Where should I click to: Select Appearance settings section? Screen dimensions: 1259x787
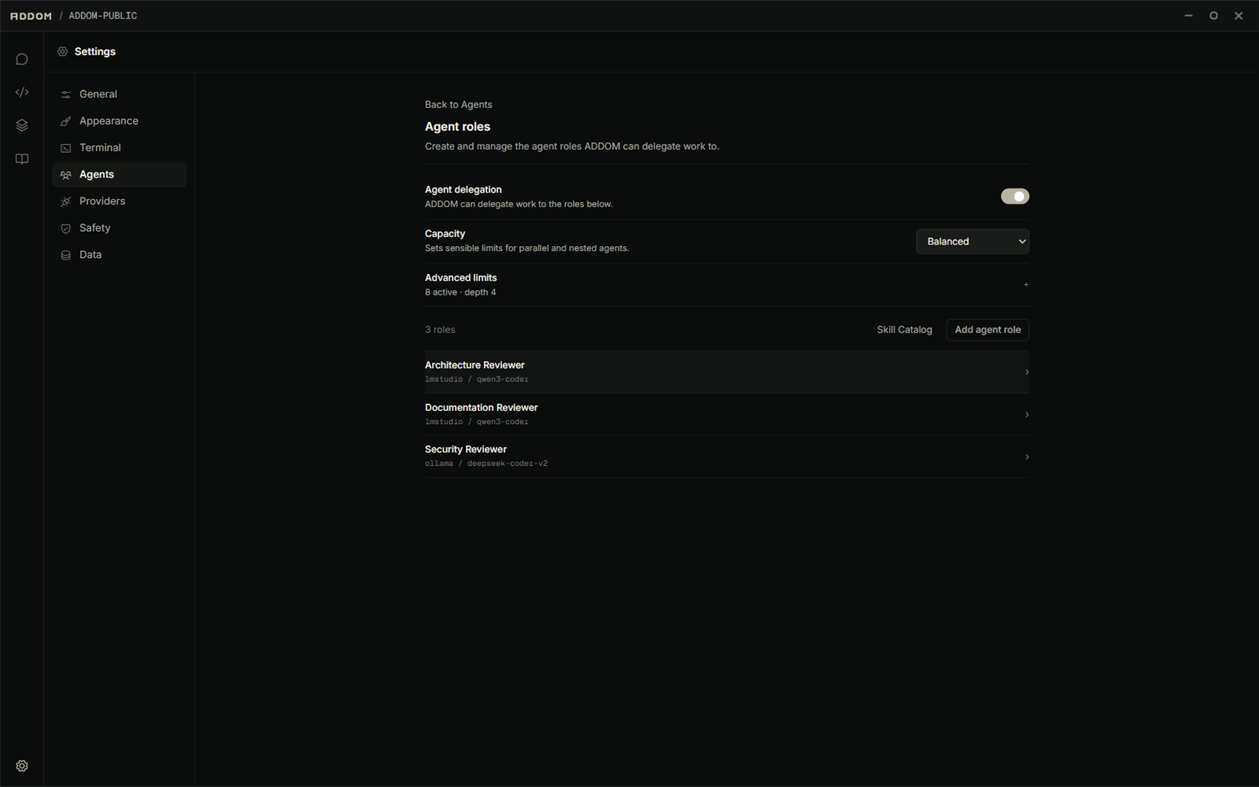click(119, 121)
